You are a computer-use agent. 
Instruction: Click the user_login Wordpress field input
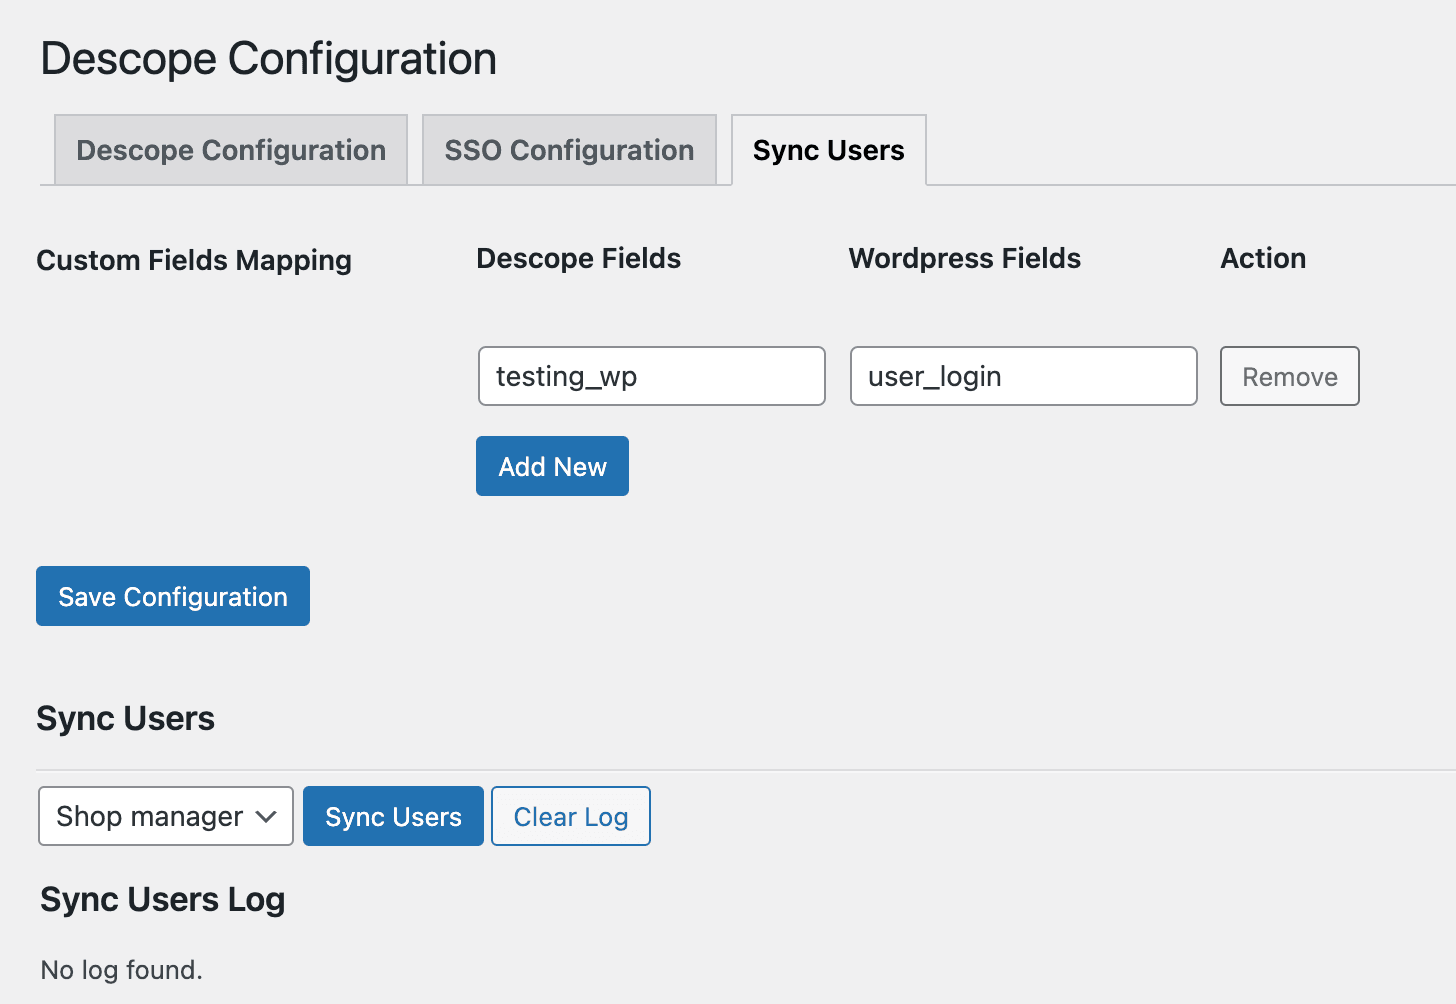tap(1023, 376)
